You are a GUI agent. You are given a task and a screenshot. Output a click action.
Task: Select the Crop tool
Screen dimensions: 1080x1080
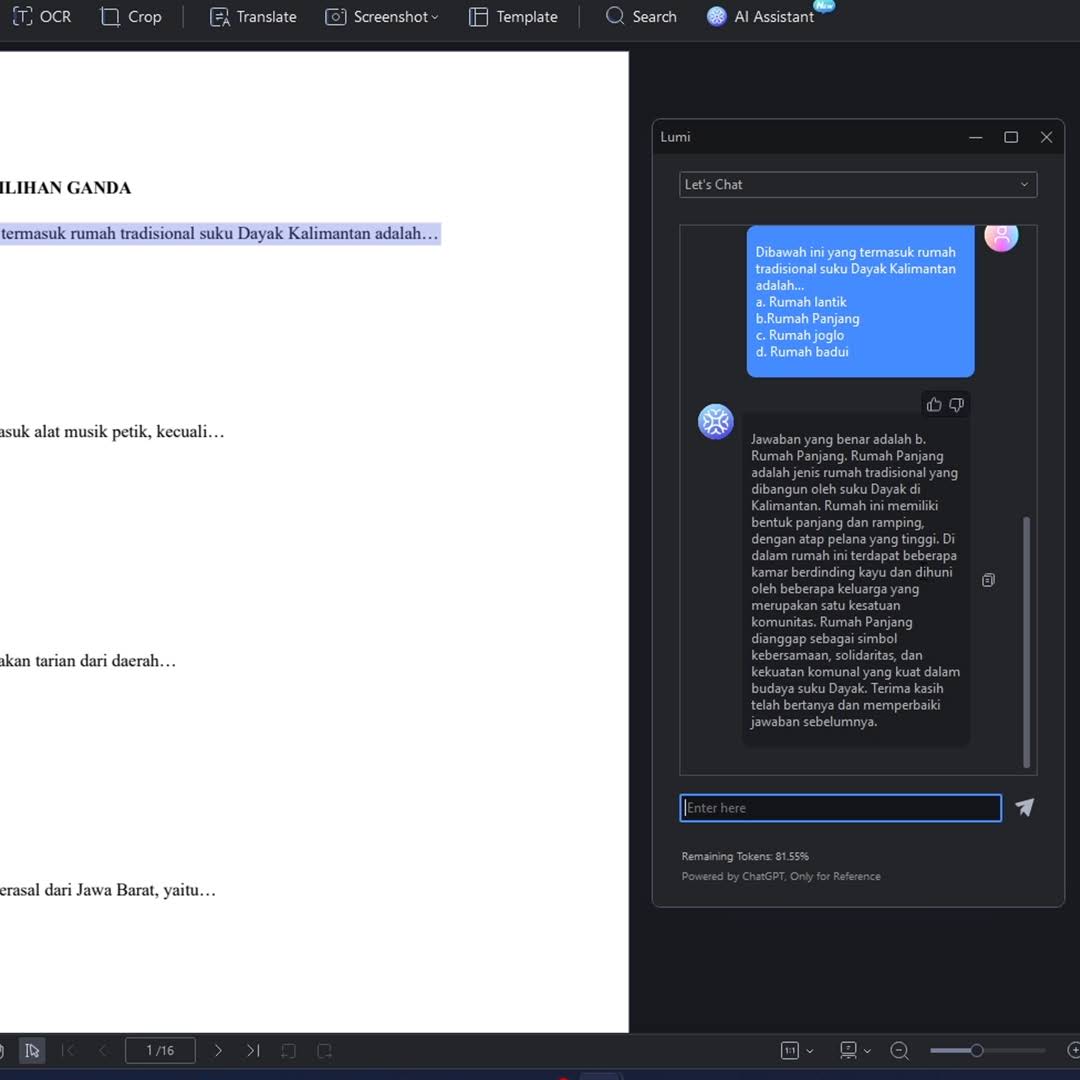[131, 17]
